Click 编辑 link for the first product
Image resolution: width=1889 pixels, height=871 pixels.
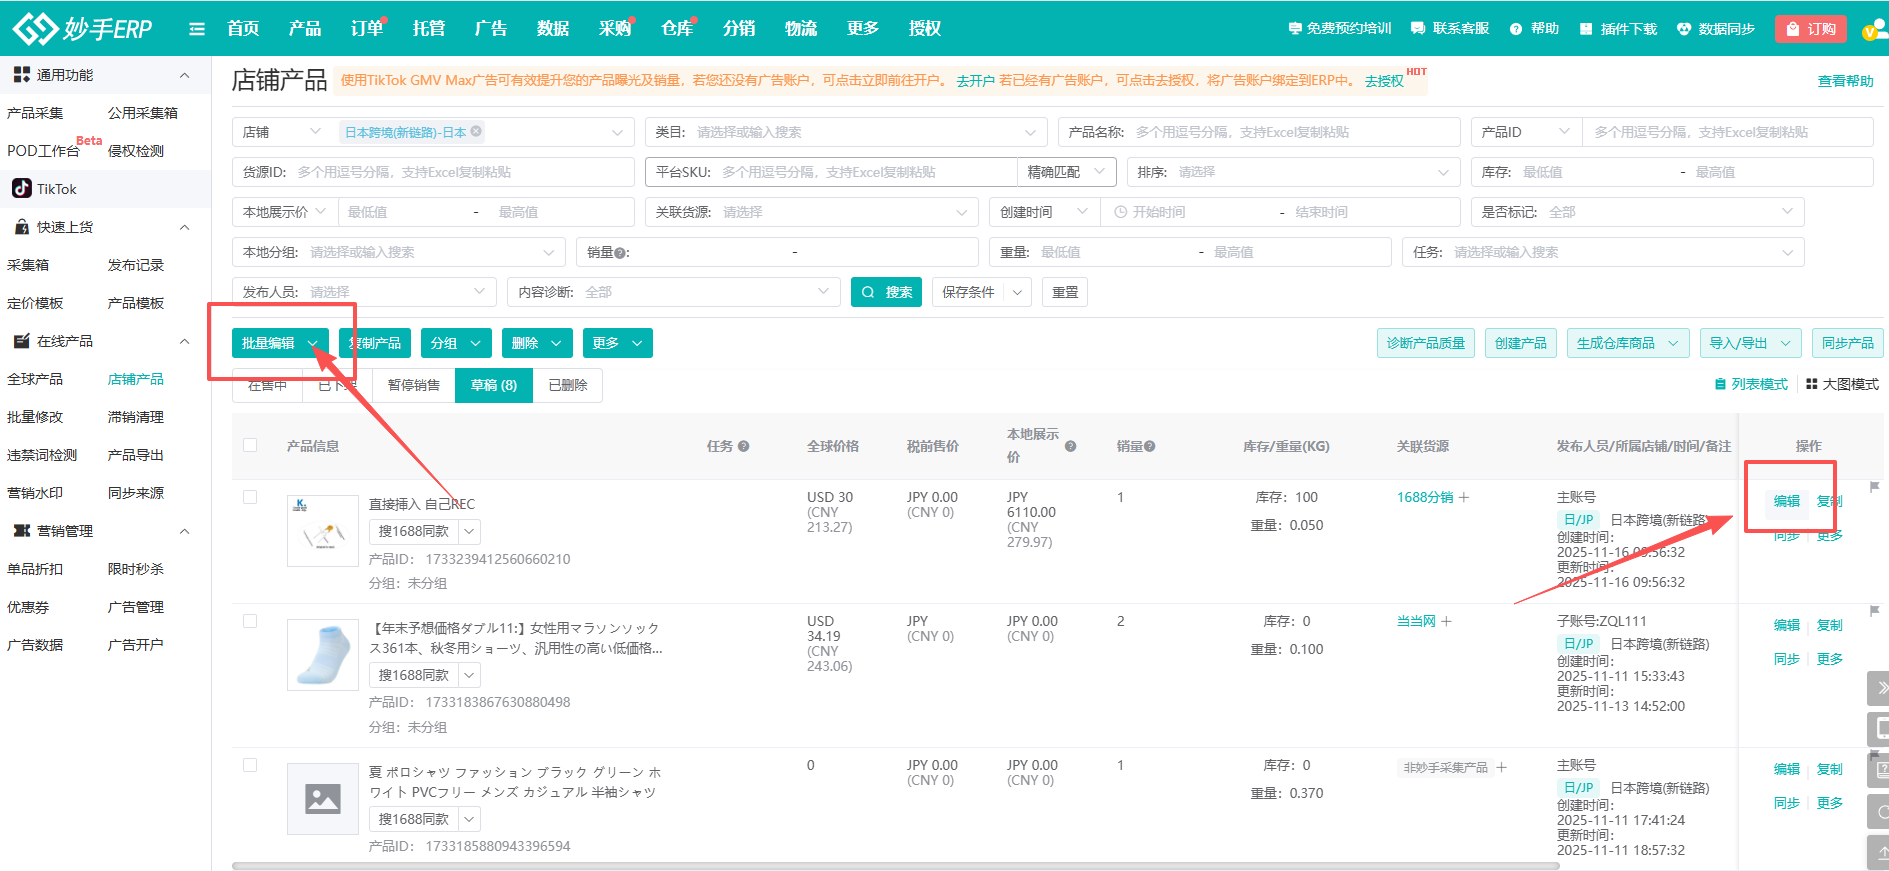pyautogui.click(x=1786, y=501)
